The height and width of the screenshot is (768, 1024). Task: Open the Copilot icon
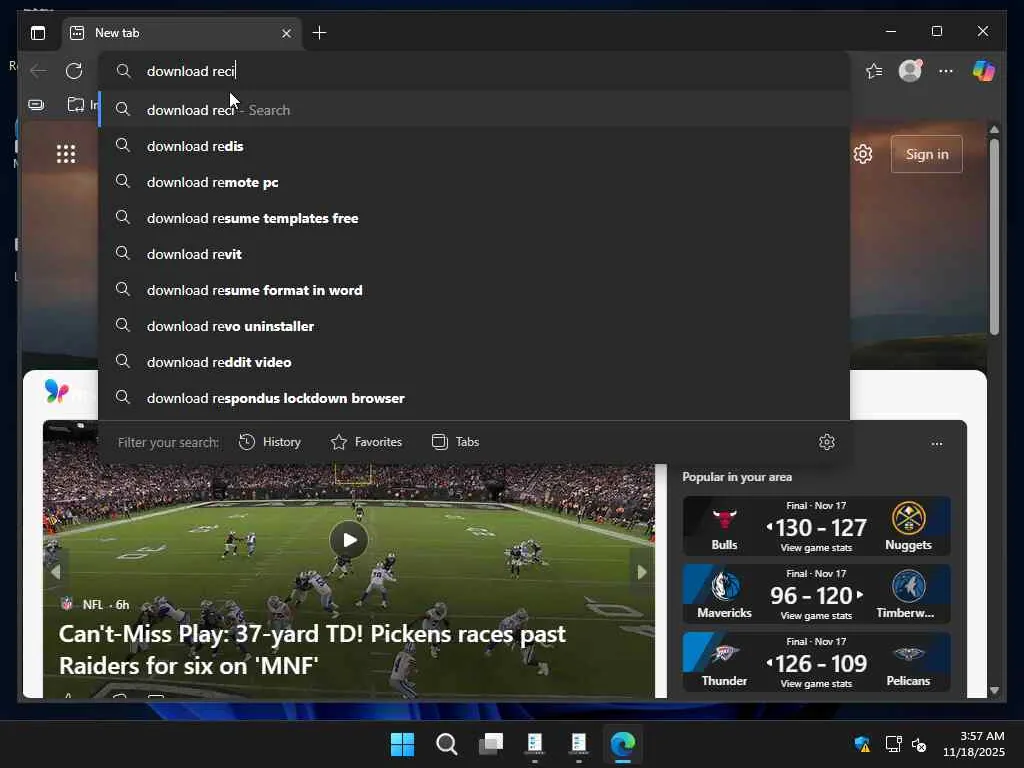click(x=984, y=70)
